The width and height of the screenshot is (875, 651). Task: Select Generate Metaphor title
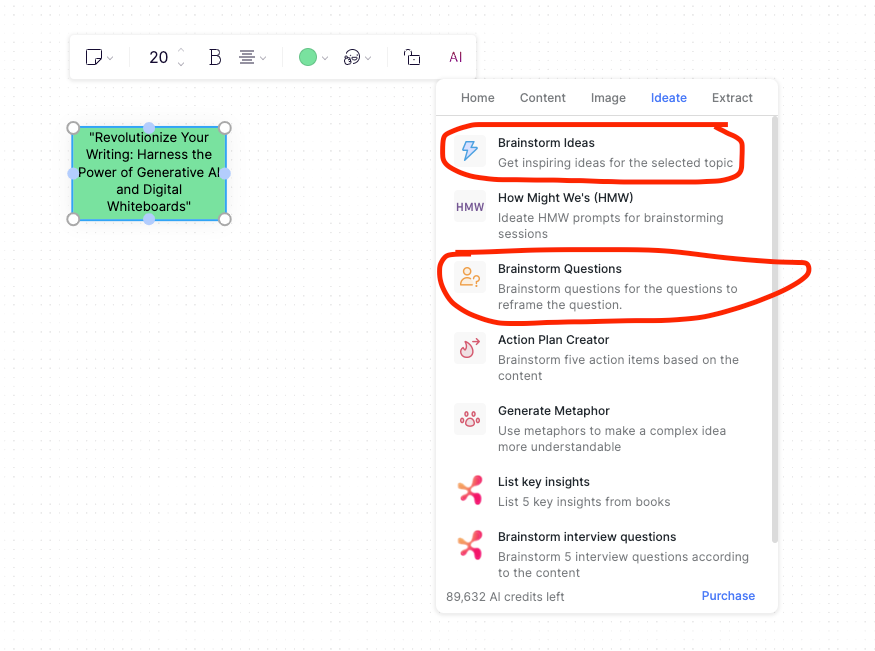coord(554,411)
